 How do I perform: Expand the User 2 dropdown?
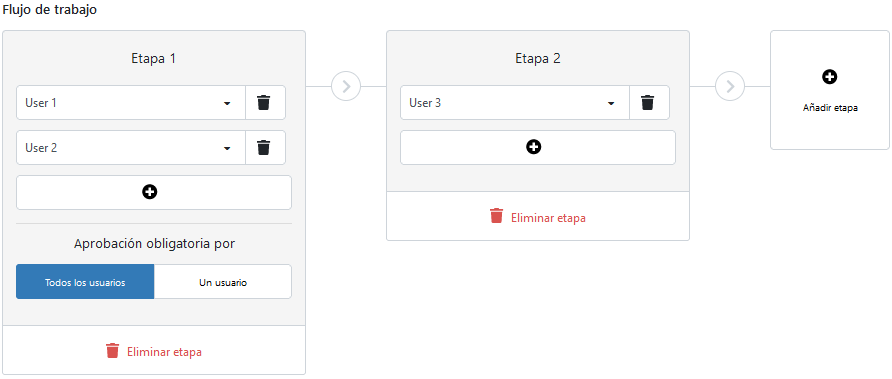click(131, 148)
